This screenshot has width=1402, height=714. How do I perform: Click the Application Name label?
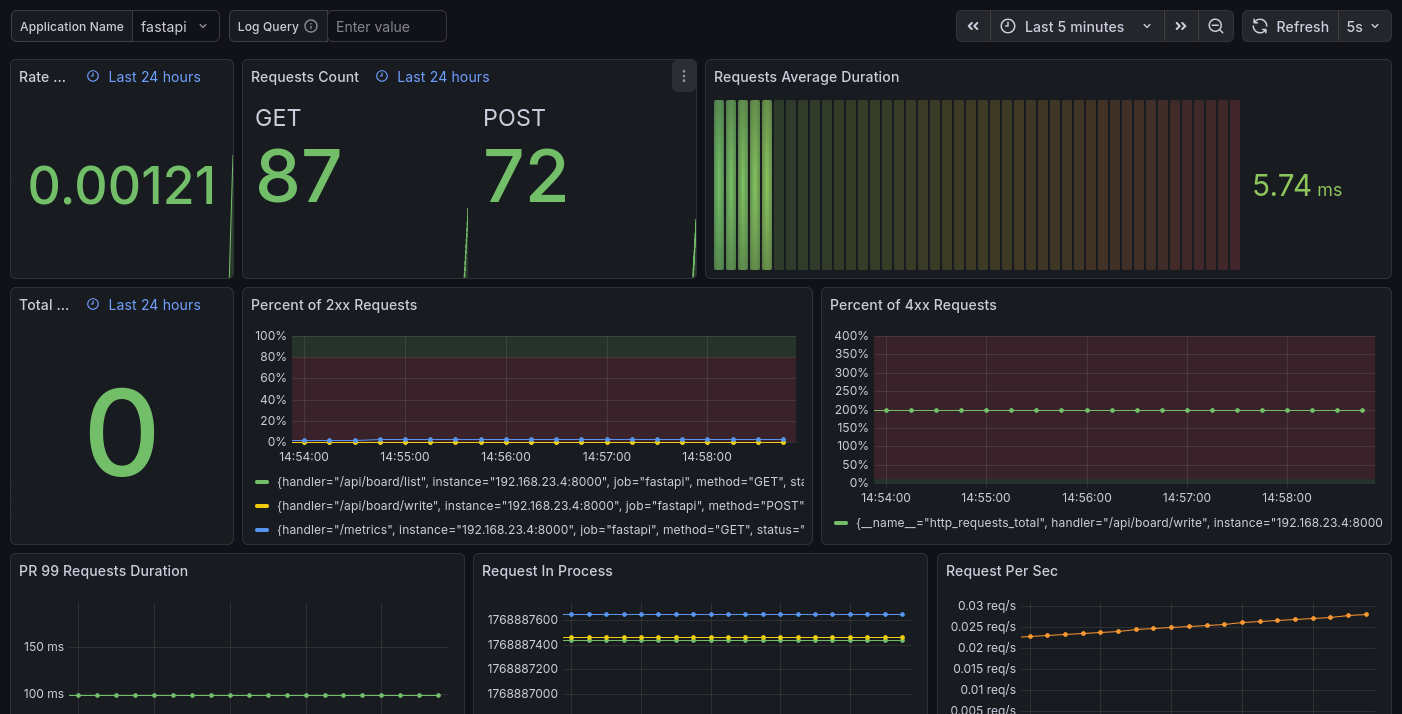[x=72, y=27]
